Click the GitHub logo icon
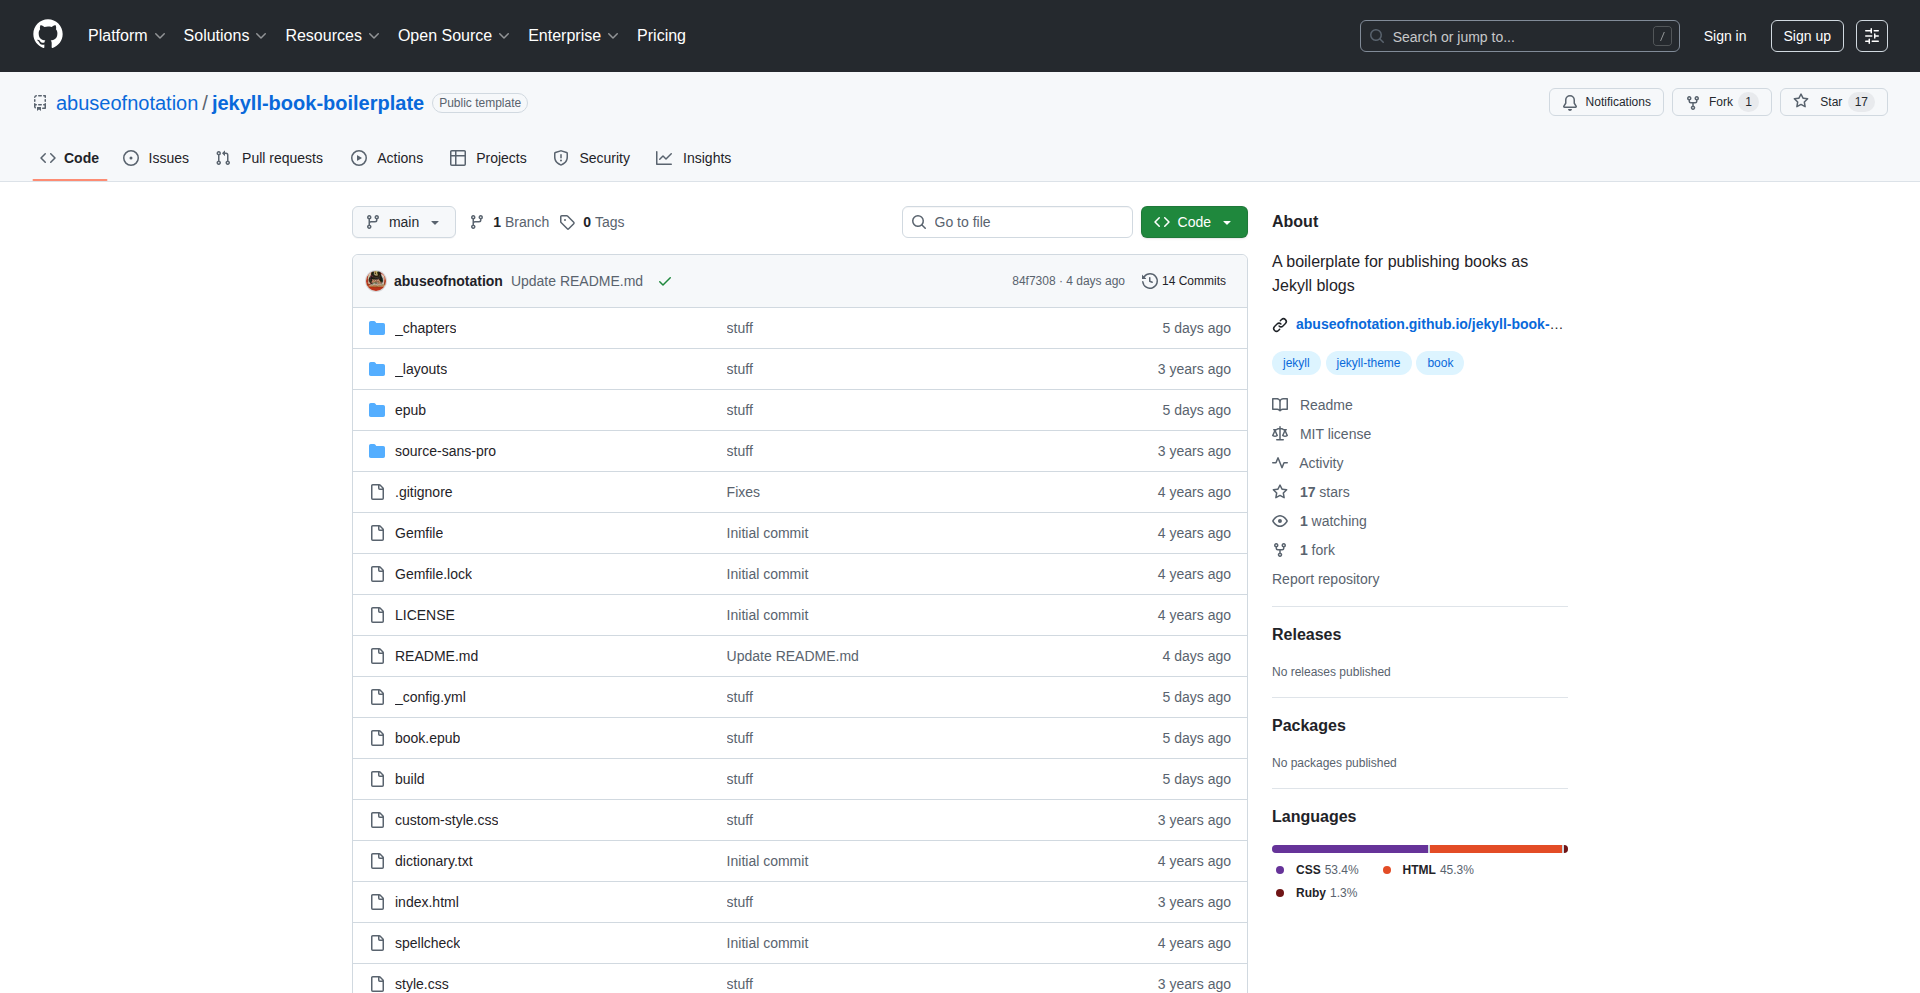Screen dimensions: 1920x993 tap(47, 35)
